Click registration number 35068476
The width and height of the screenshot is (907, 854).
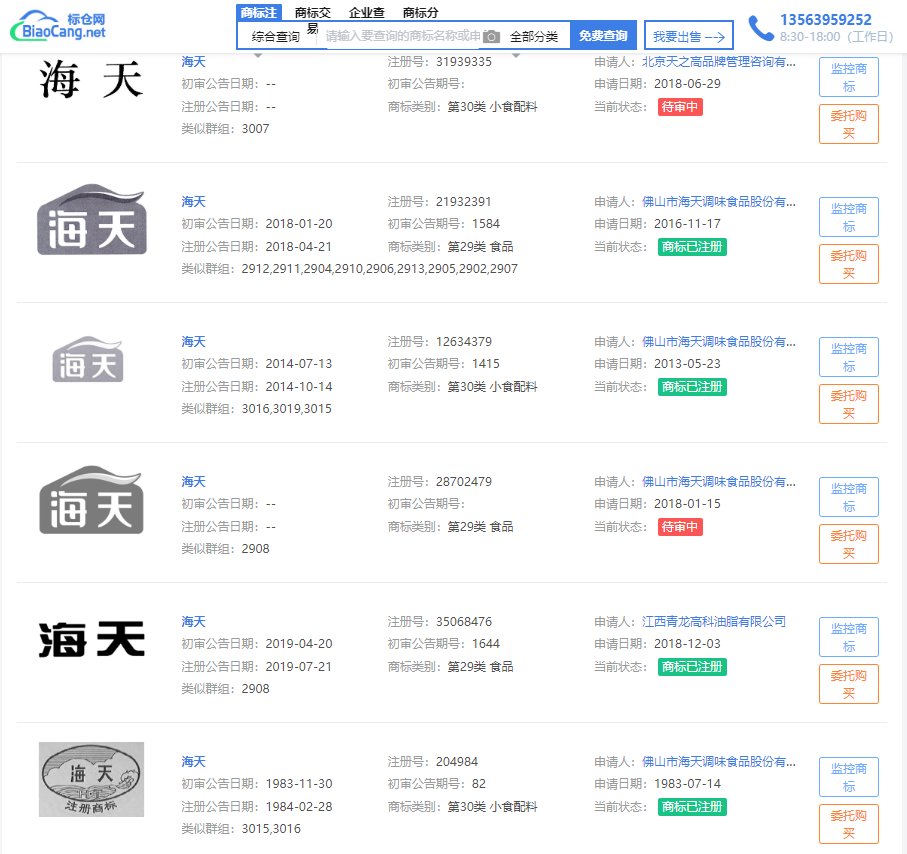pos(463,621)
